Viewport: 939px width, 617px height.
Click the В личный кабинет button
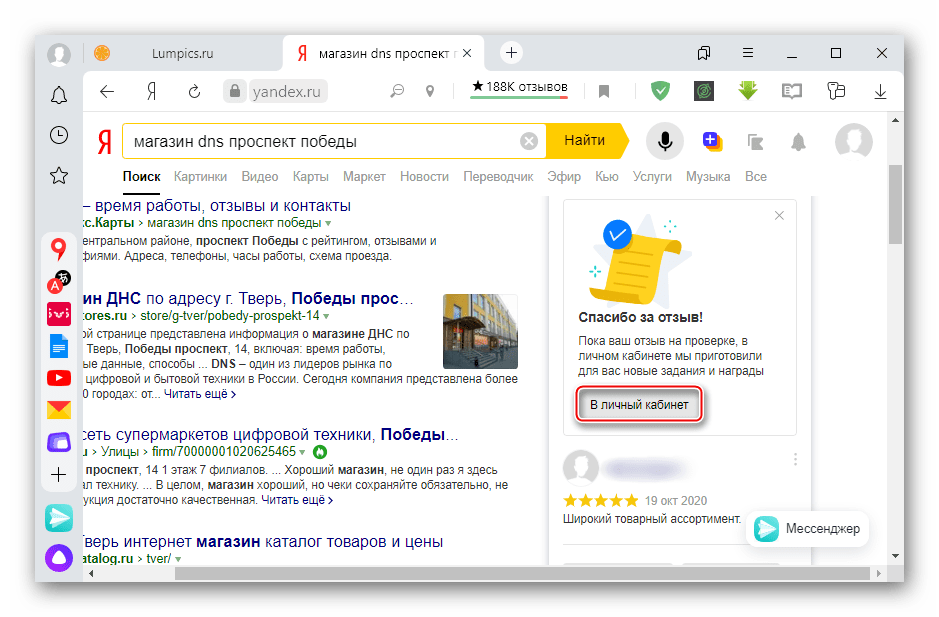click(638, 405)
